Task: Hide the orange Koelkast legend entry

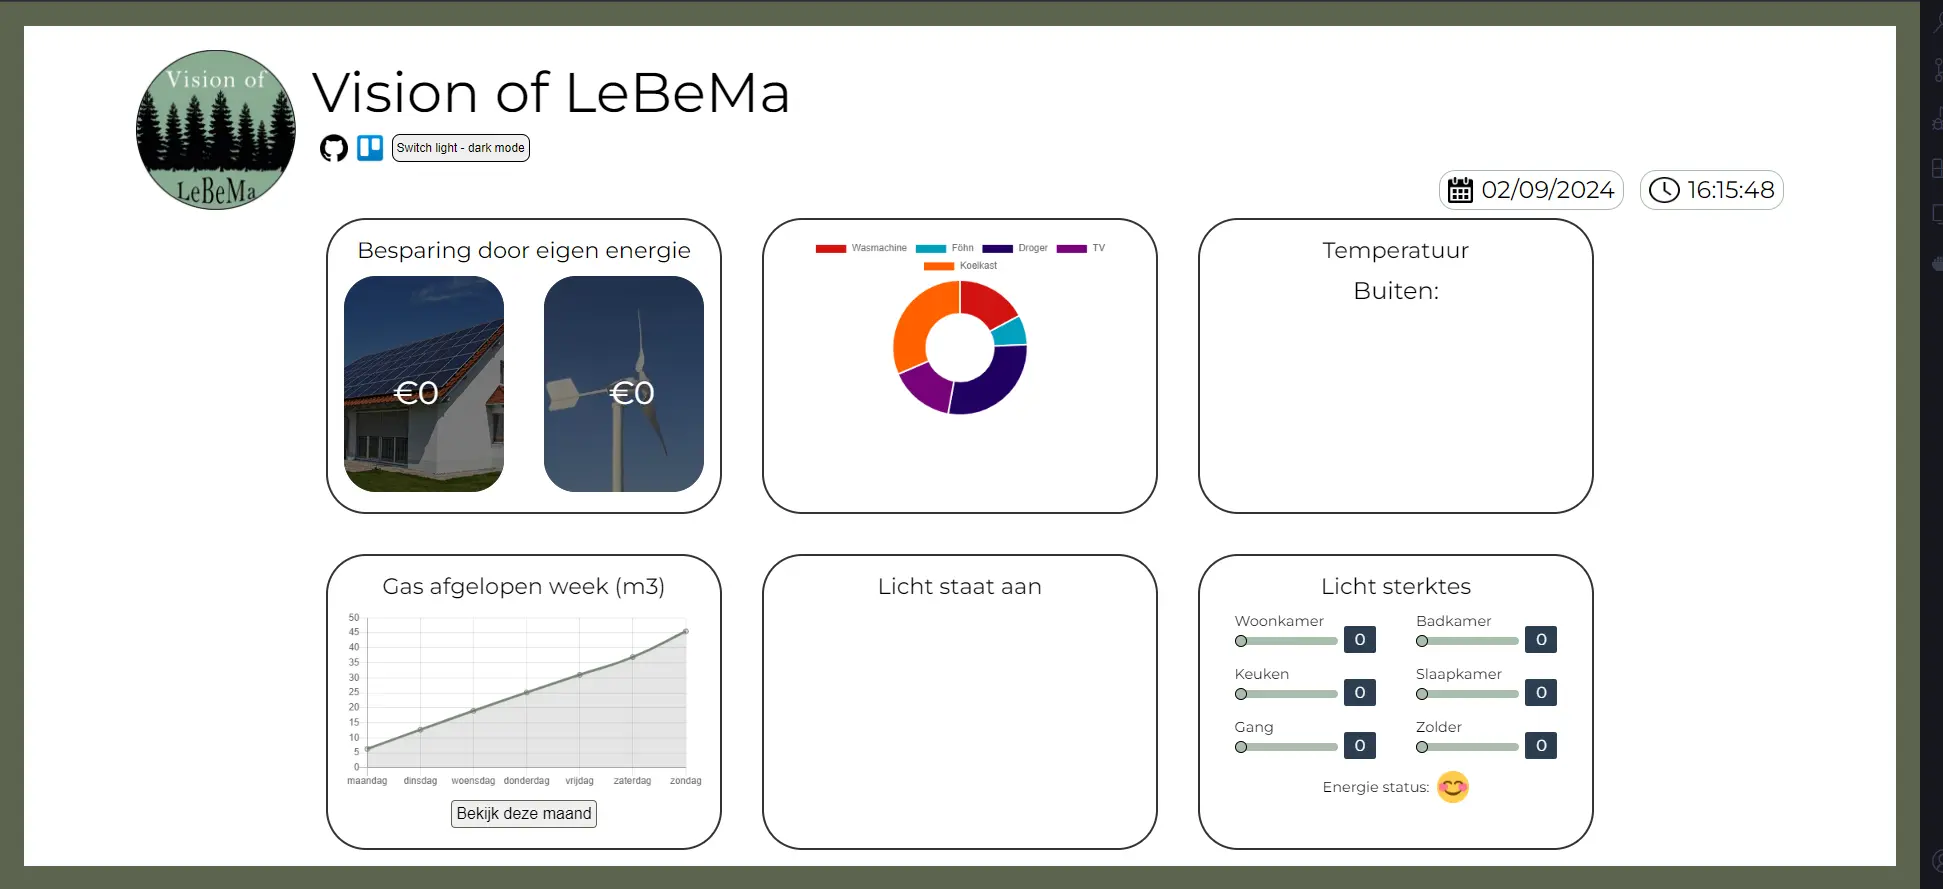Action: tap(960, 266)
